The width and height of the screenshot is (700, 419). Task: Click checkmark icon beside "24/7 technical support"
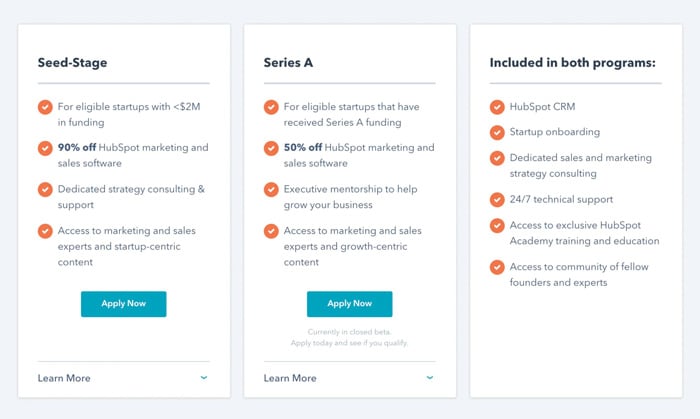pos(497,200)
